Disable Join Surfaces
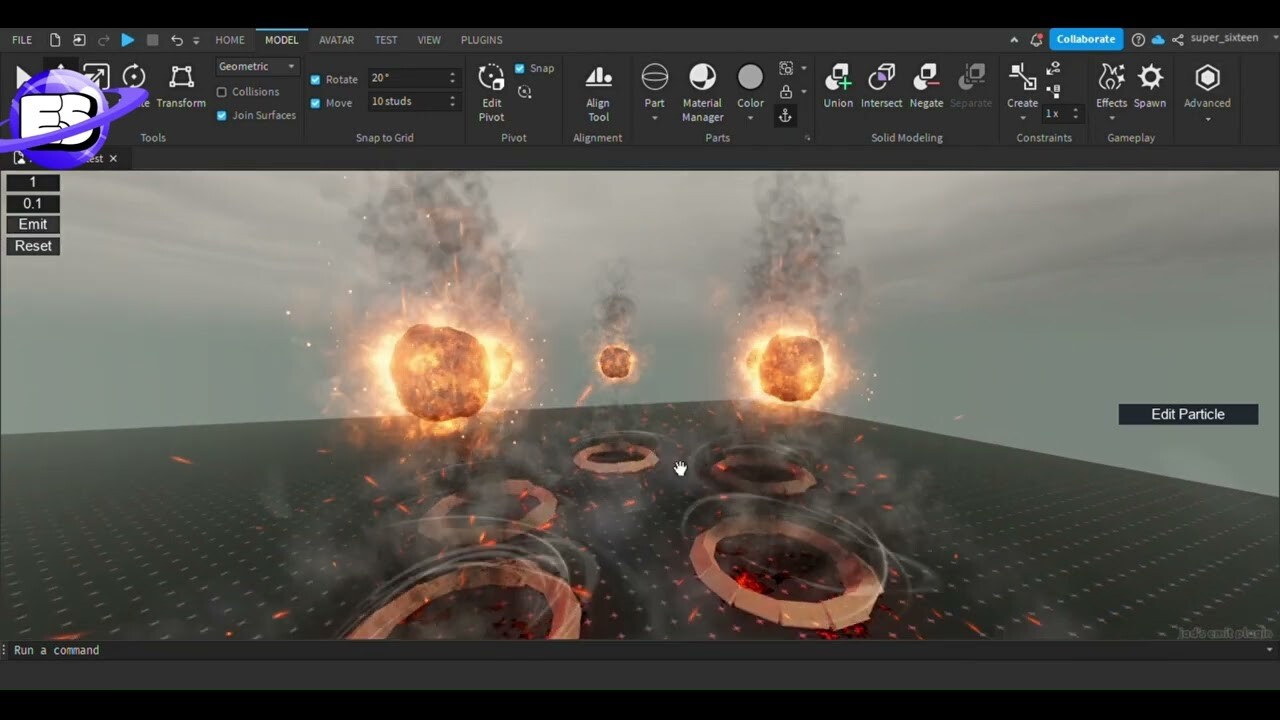1280x720 pixels. 221,115
